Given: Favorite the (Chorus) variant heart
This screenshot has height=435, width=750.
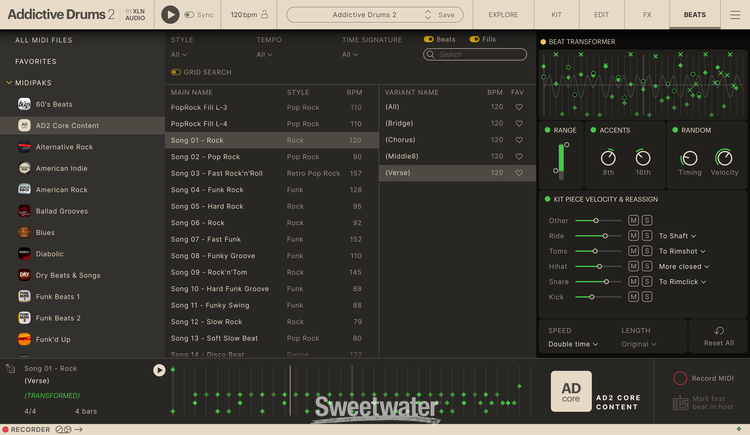Looking at the screenshot, I should [519, 140].
